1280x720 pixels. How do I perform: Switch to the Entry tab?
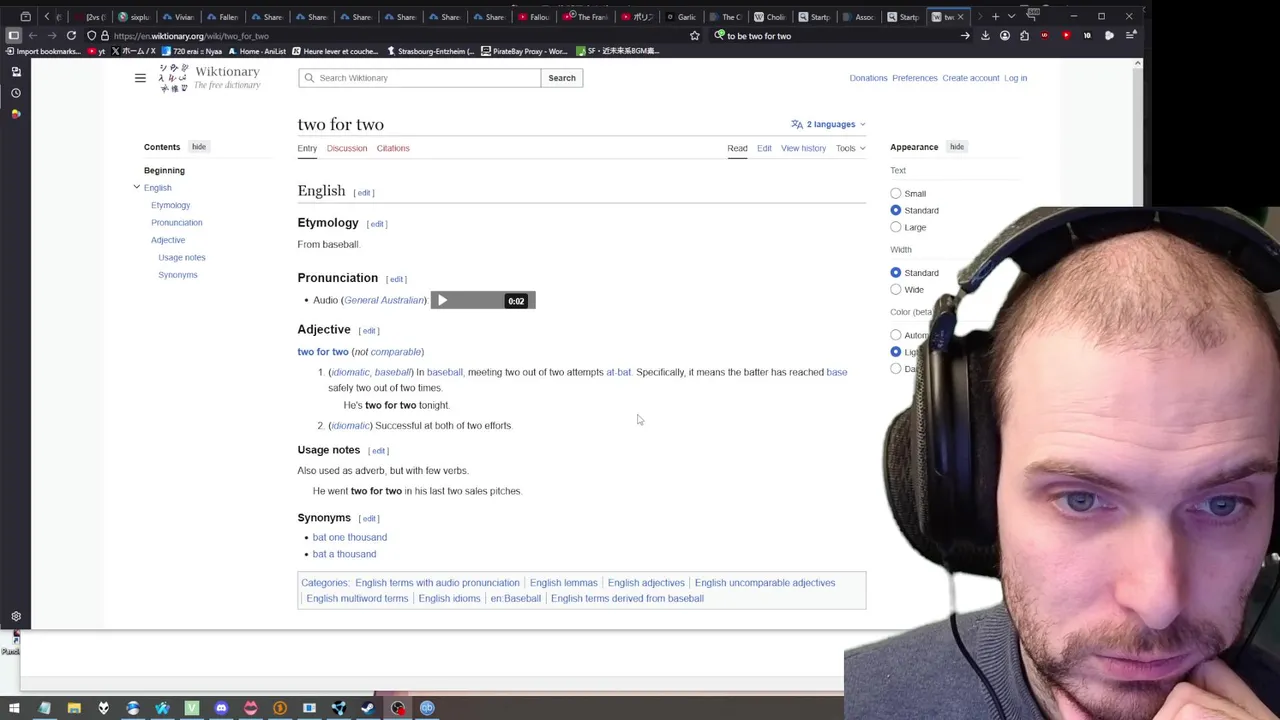(307, 148)
